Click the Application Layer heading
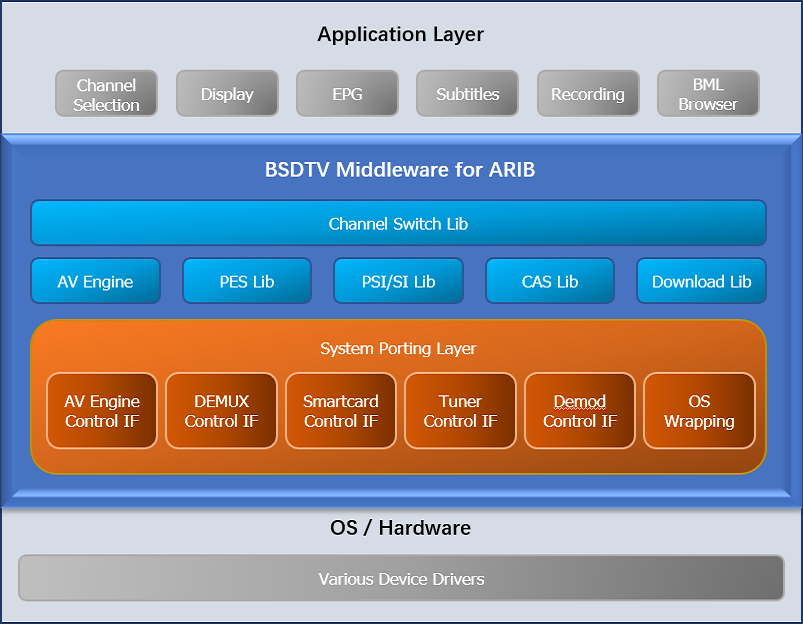This screenshot has height=624, width=803. coord(400,34)
